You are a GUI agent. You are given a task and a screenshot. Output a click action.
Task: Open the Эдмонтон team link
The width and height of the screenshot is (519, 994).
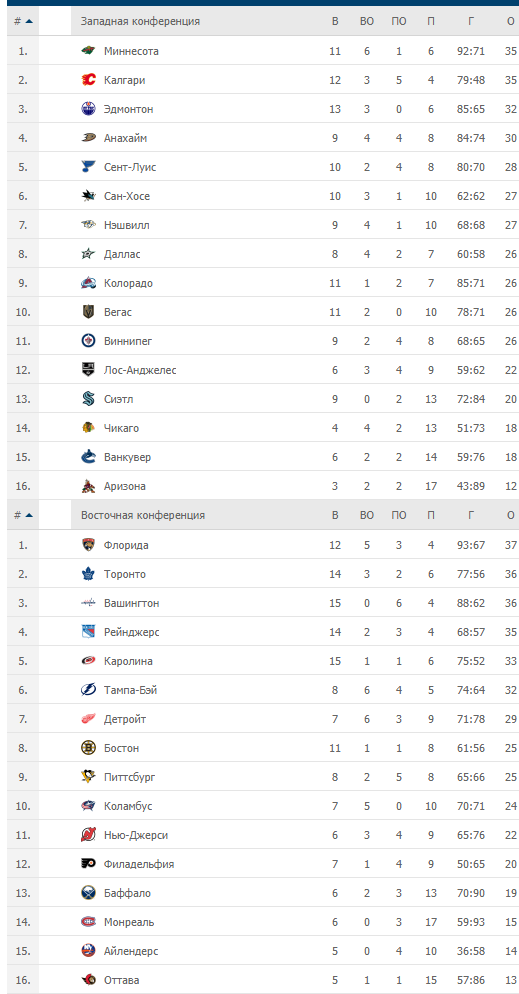[x=129, y=109]
